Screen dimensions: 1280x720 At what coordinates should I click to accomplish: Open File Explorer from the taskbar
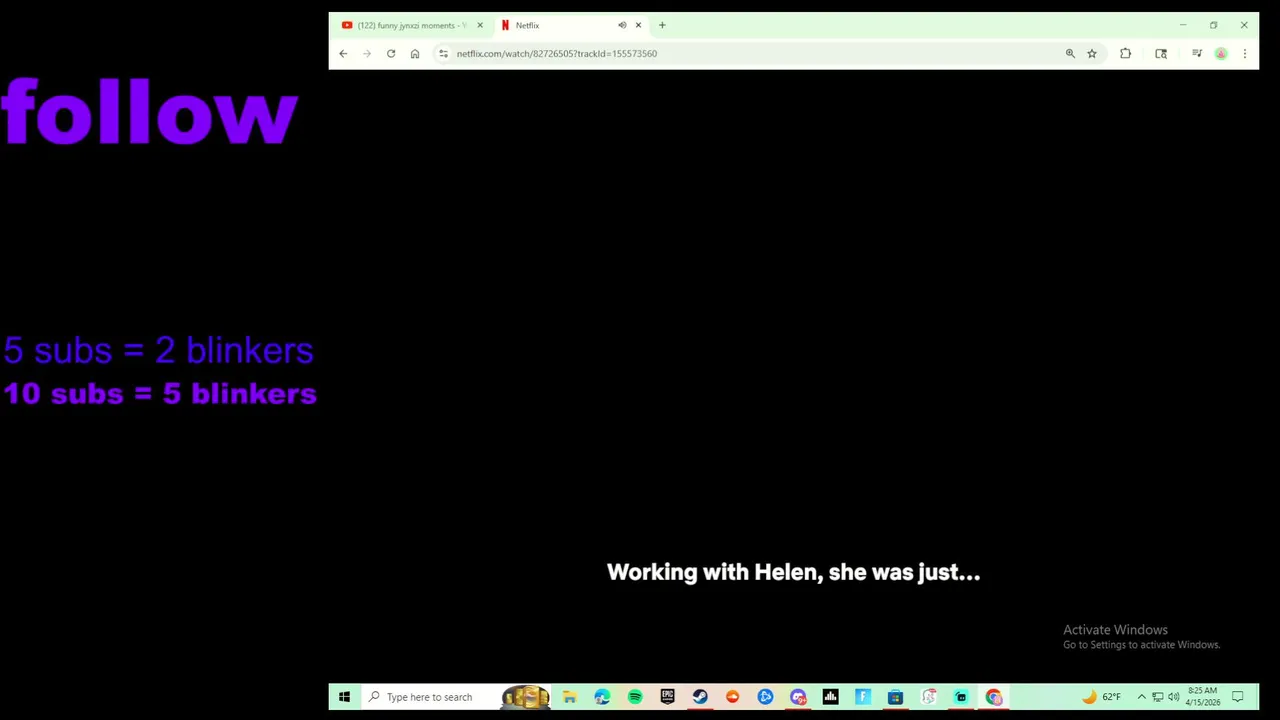click(569, 697)
